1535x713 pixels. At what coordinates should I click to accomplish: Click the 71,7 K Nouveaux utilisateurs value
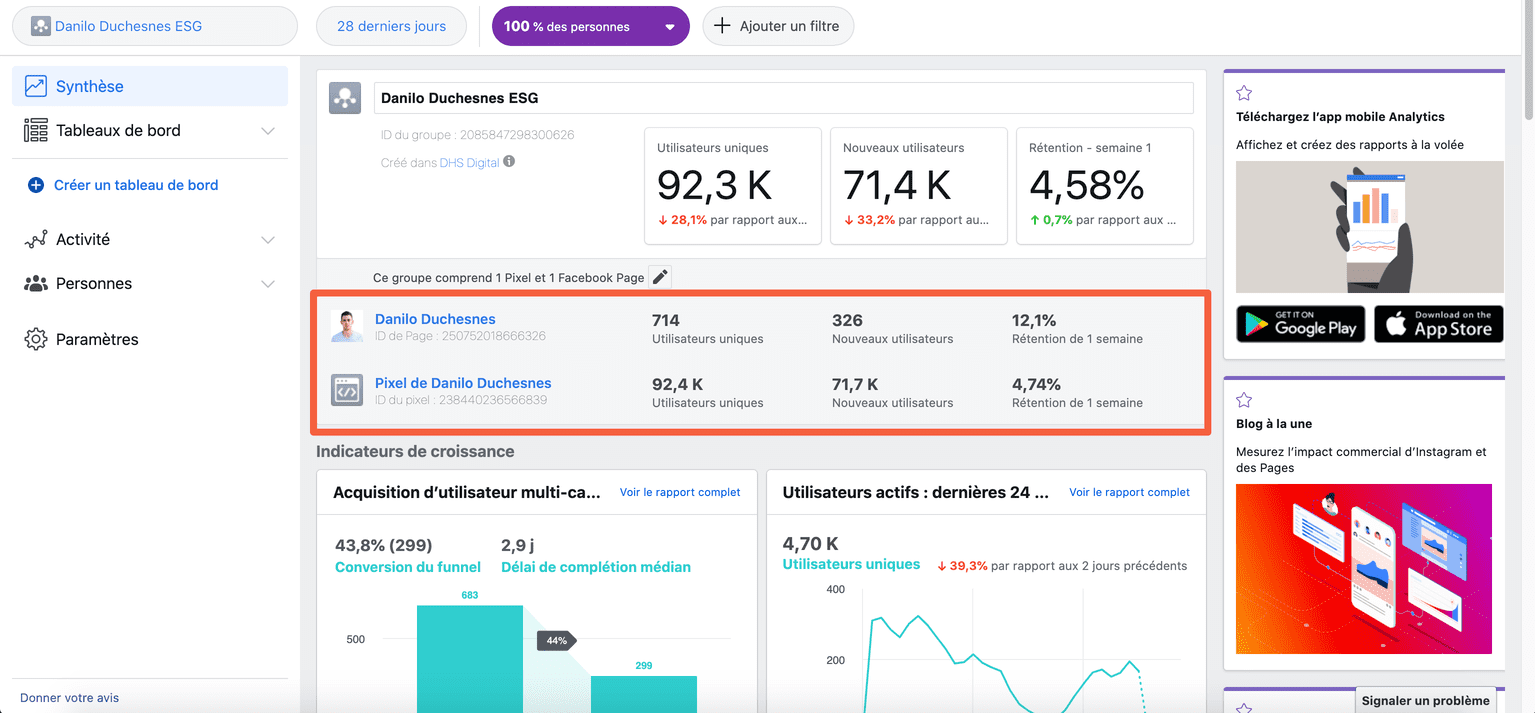click(855, 384)
